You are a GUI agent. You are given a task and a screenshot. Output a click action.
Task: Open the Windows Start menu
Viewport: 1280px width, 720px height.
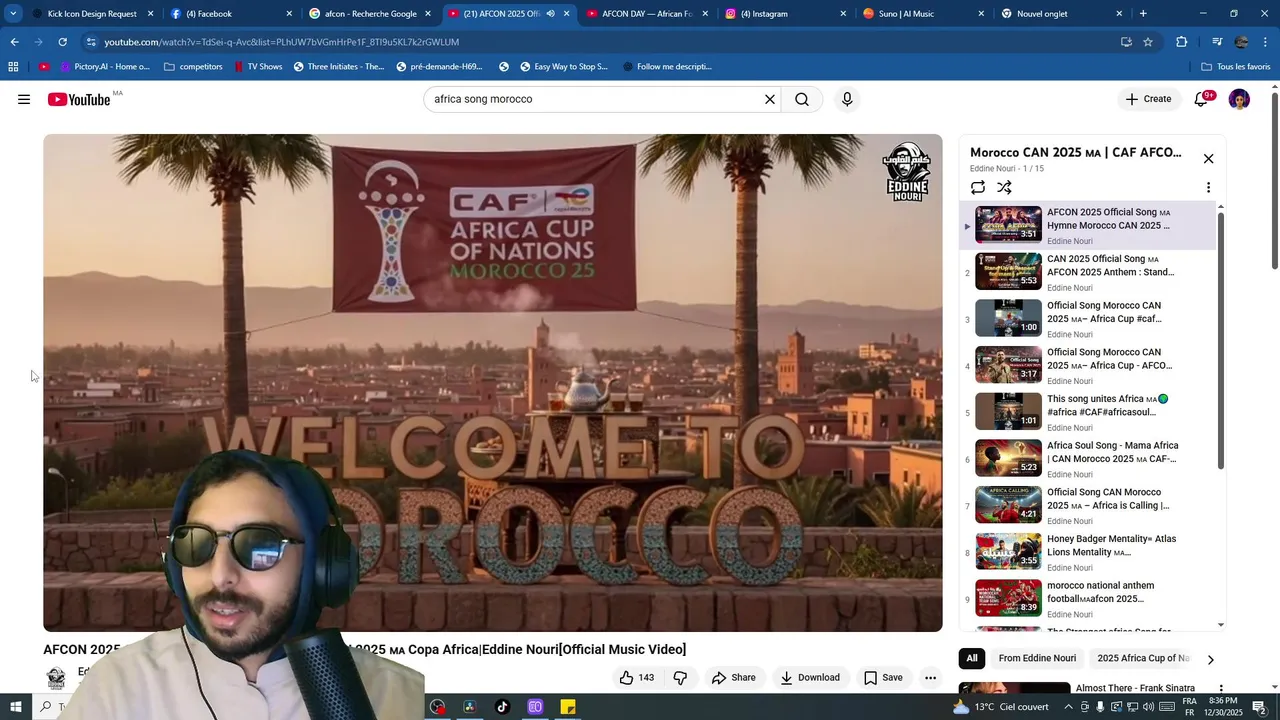tap(16, 707)
